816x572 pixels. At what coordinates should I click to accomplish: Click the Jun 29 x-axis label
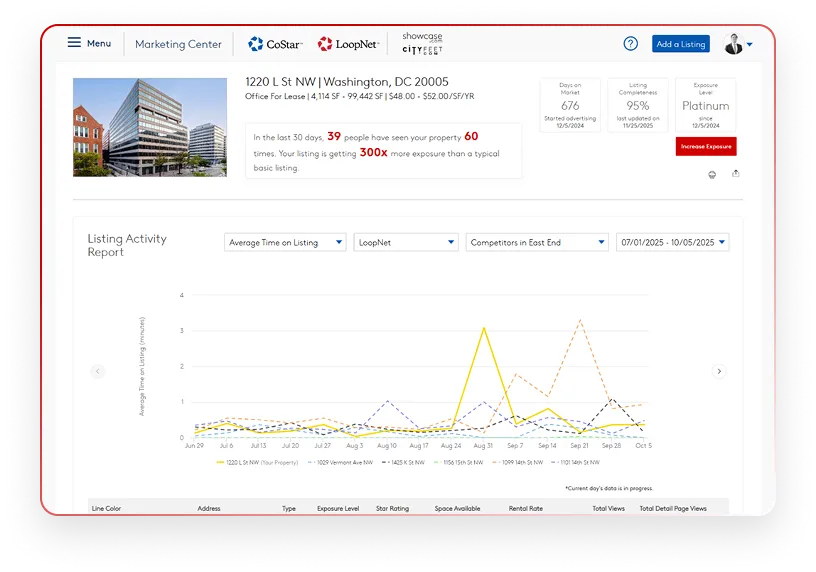(194, 446)
